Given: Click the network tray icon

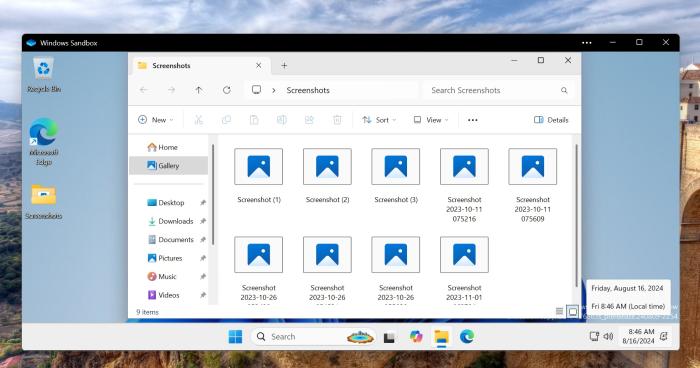Looking at the screenshot, I should 594,336.
